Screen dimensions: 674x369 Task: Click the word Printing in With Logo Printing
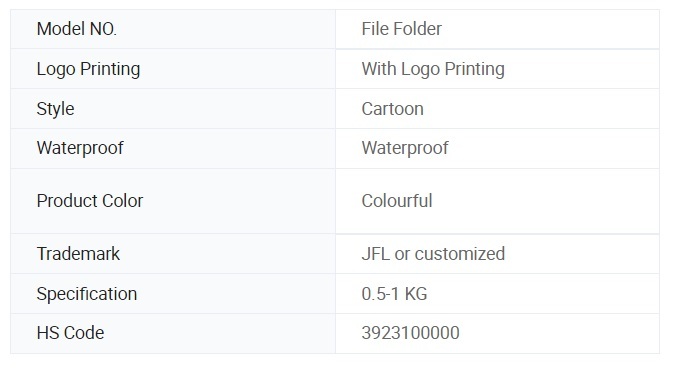point(475,69)
